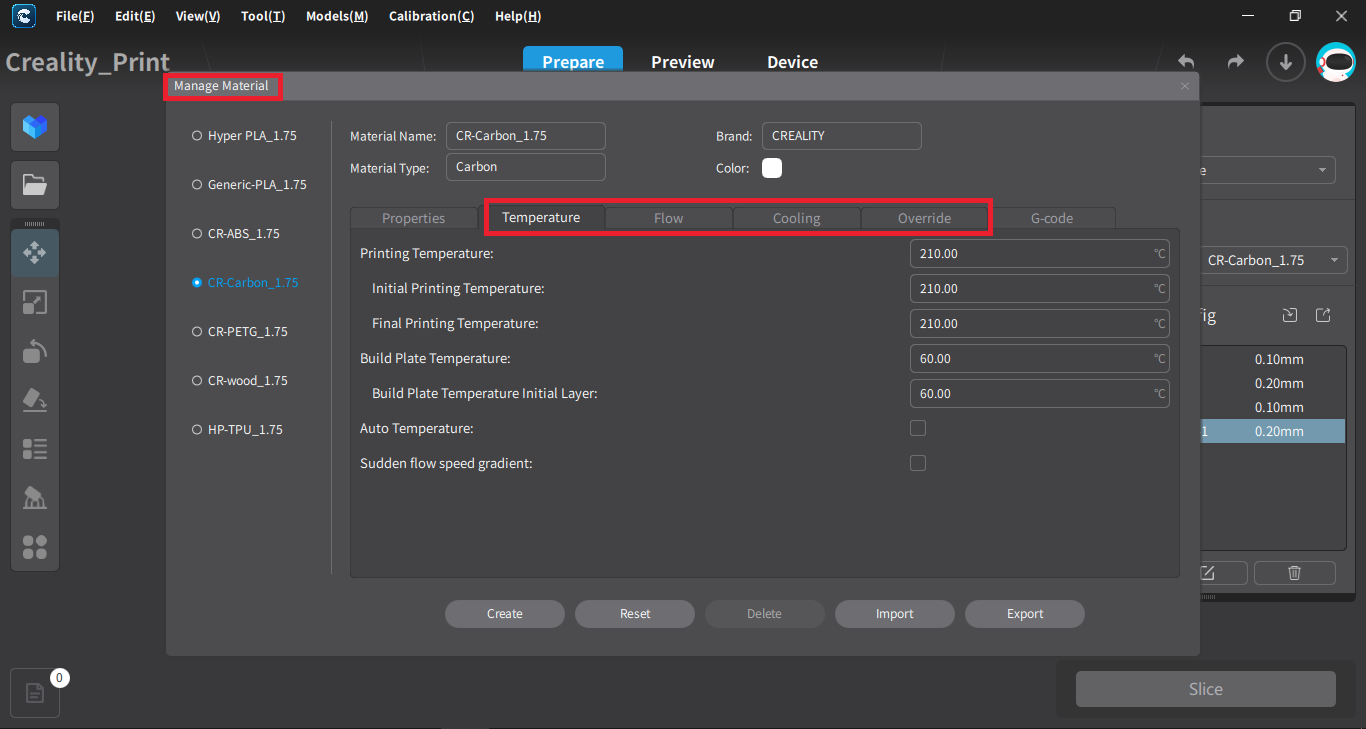Click the list-layout tool icon in sidebar
The width and height of the screenshot is (1366, 729).
[x=35, y=449]
